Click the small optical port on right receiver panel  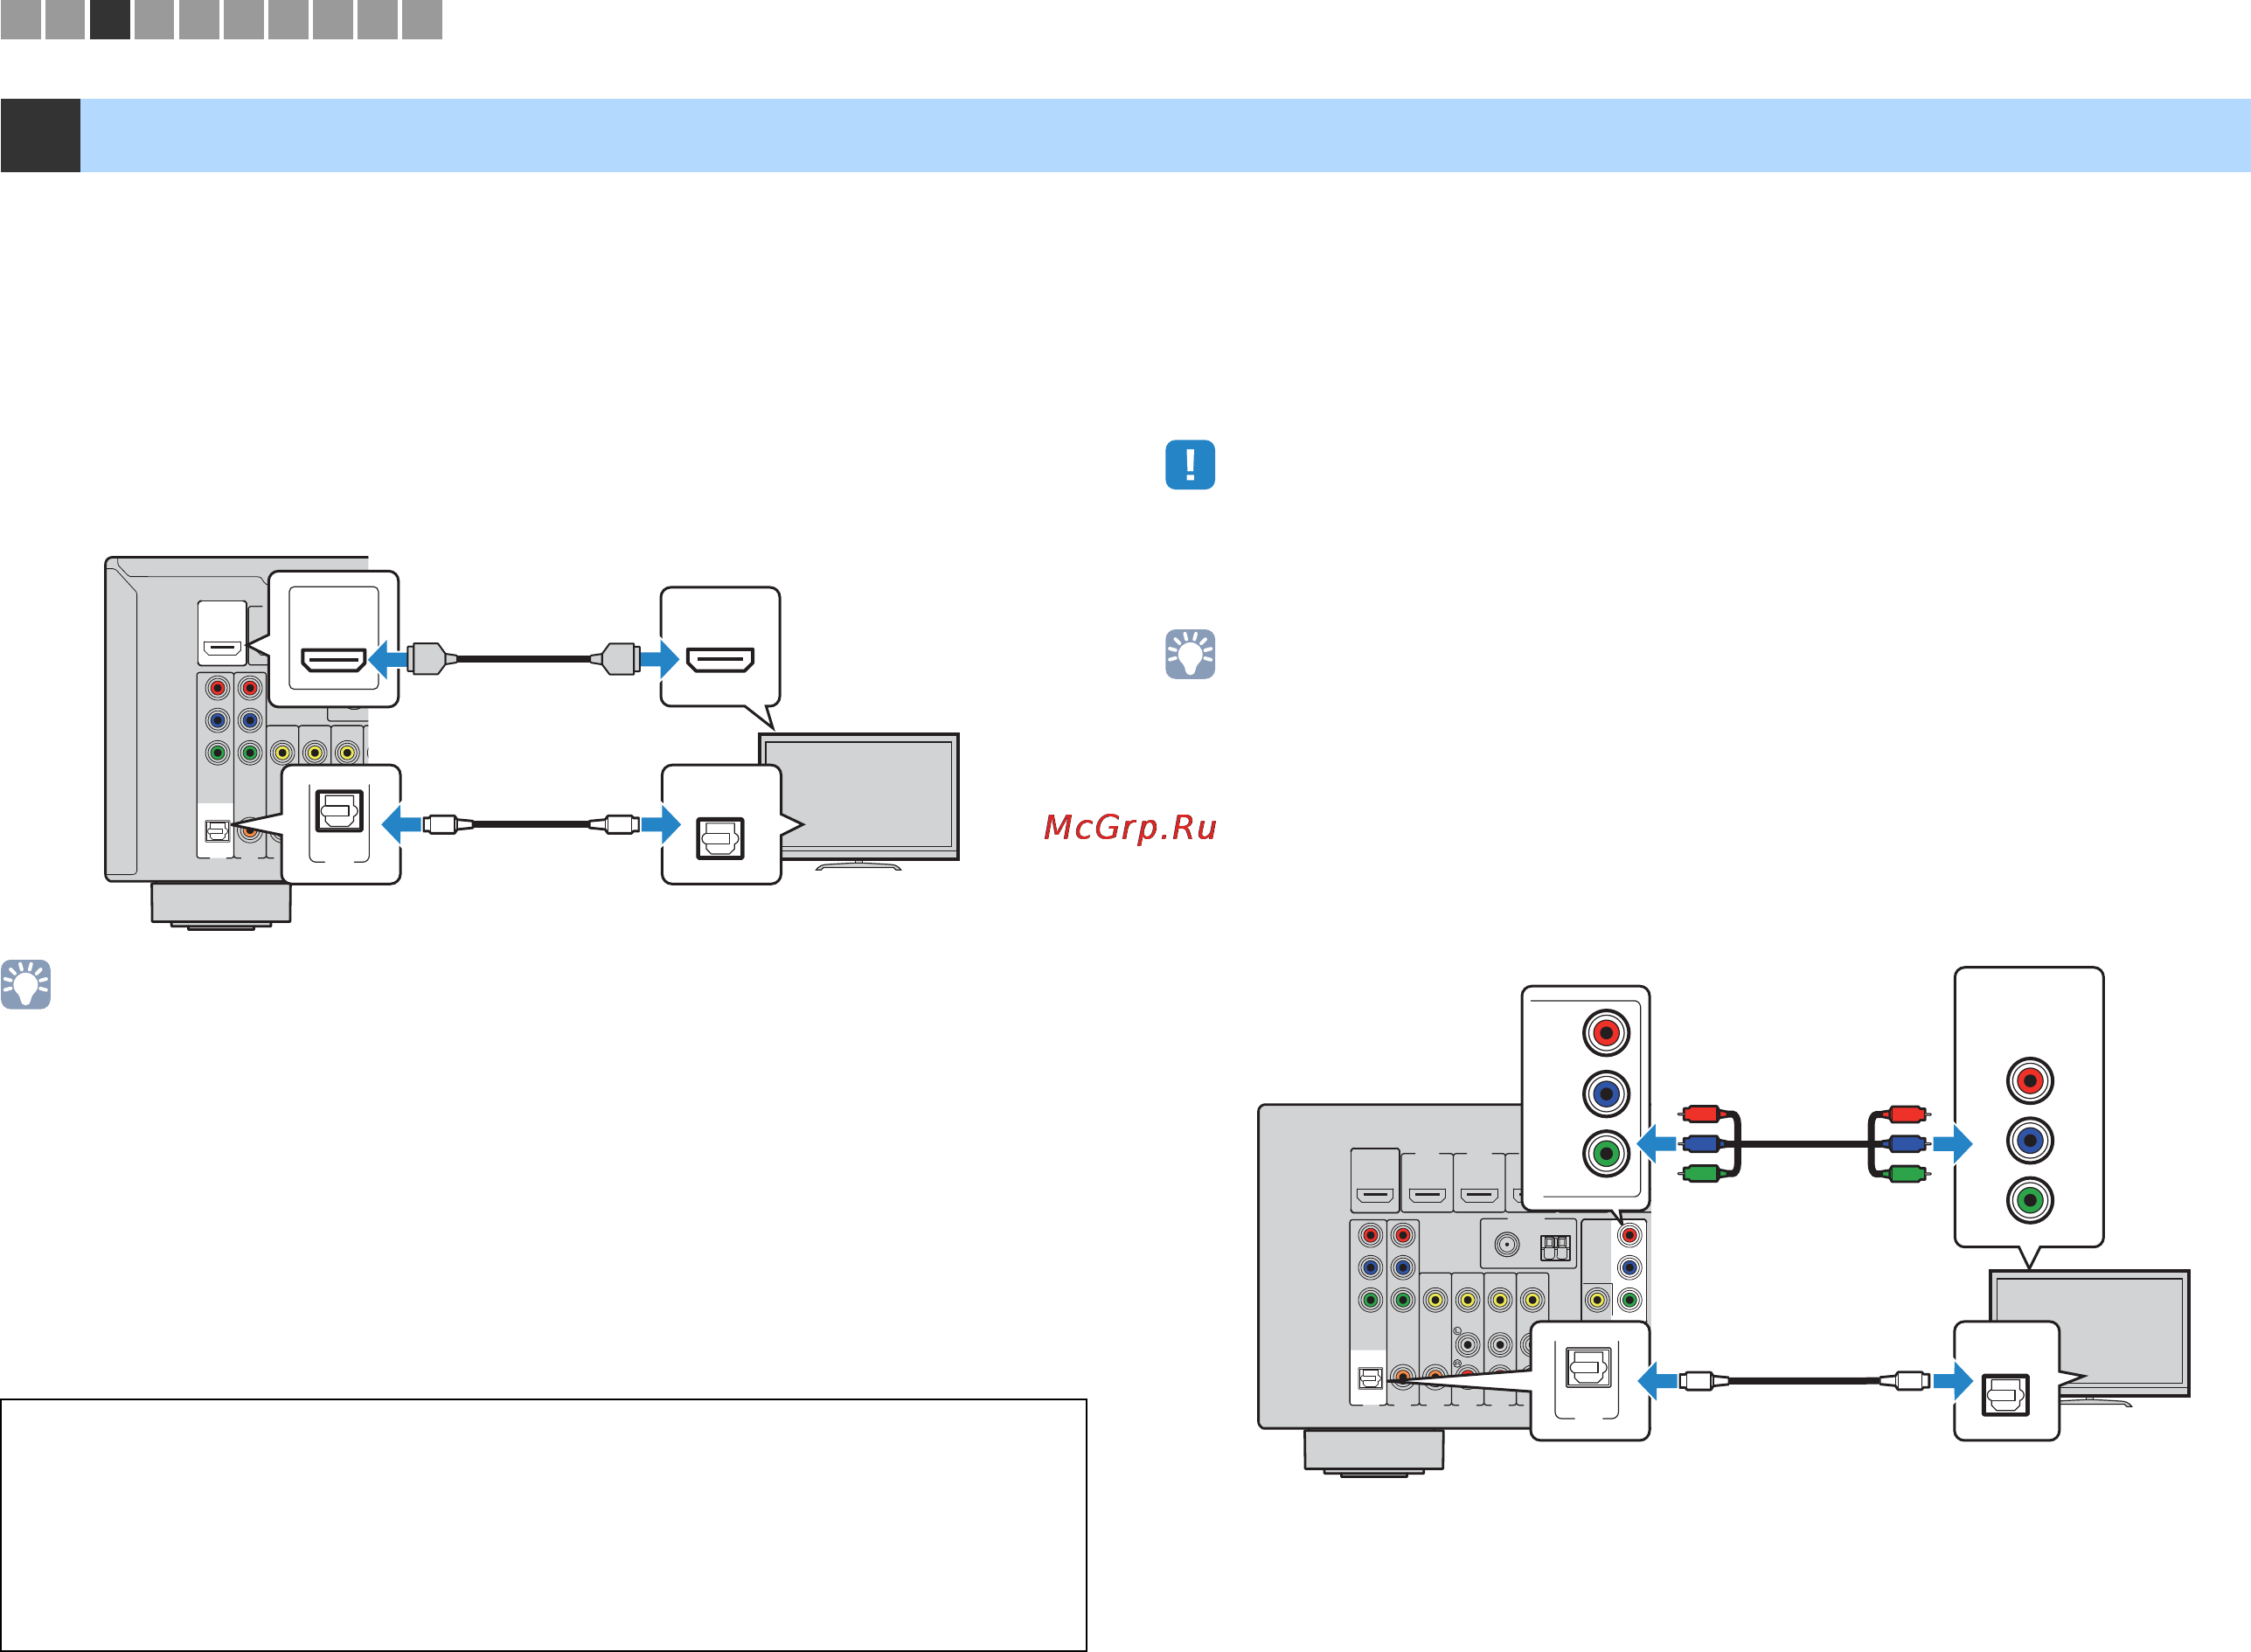(1369, 1378)
